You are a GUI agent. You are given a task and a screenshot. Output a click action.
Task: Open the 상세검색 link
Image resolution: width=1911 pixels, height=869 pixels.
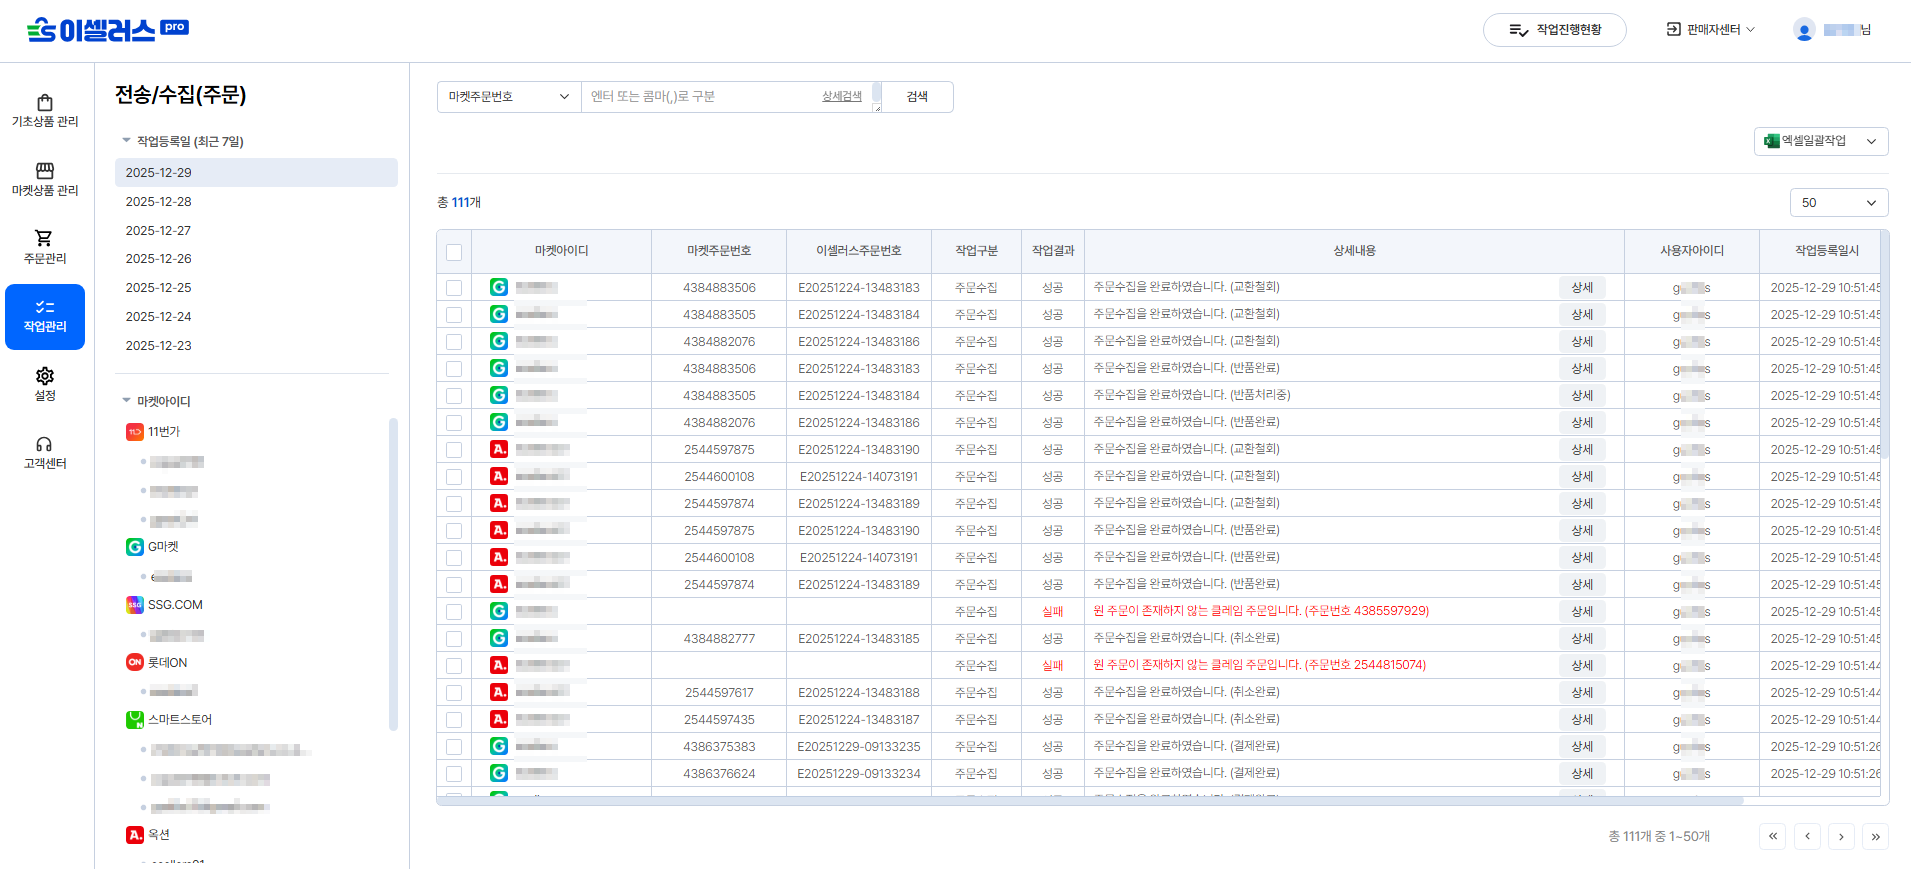tap(842, 96)
